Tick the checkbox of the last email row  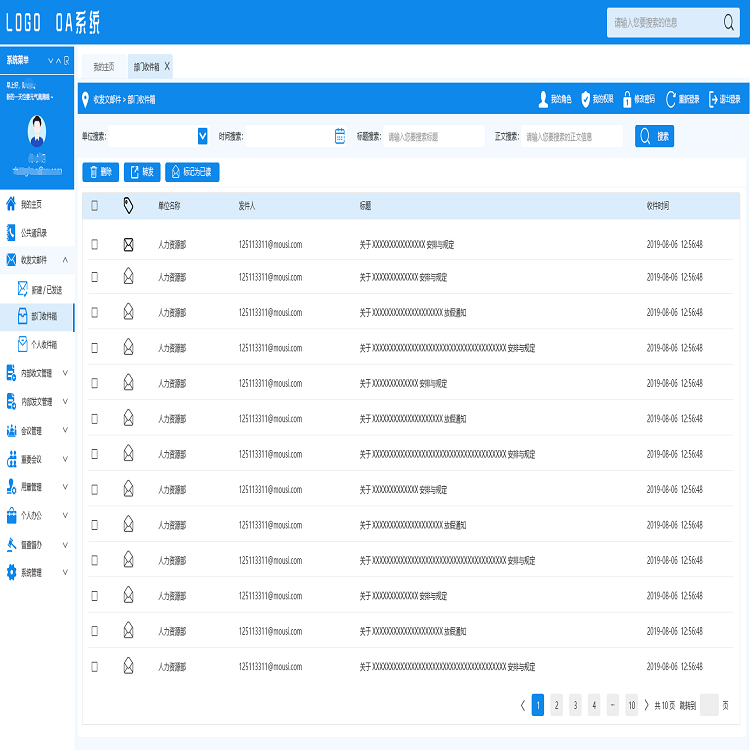(95, 666)
